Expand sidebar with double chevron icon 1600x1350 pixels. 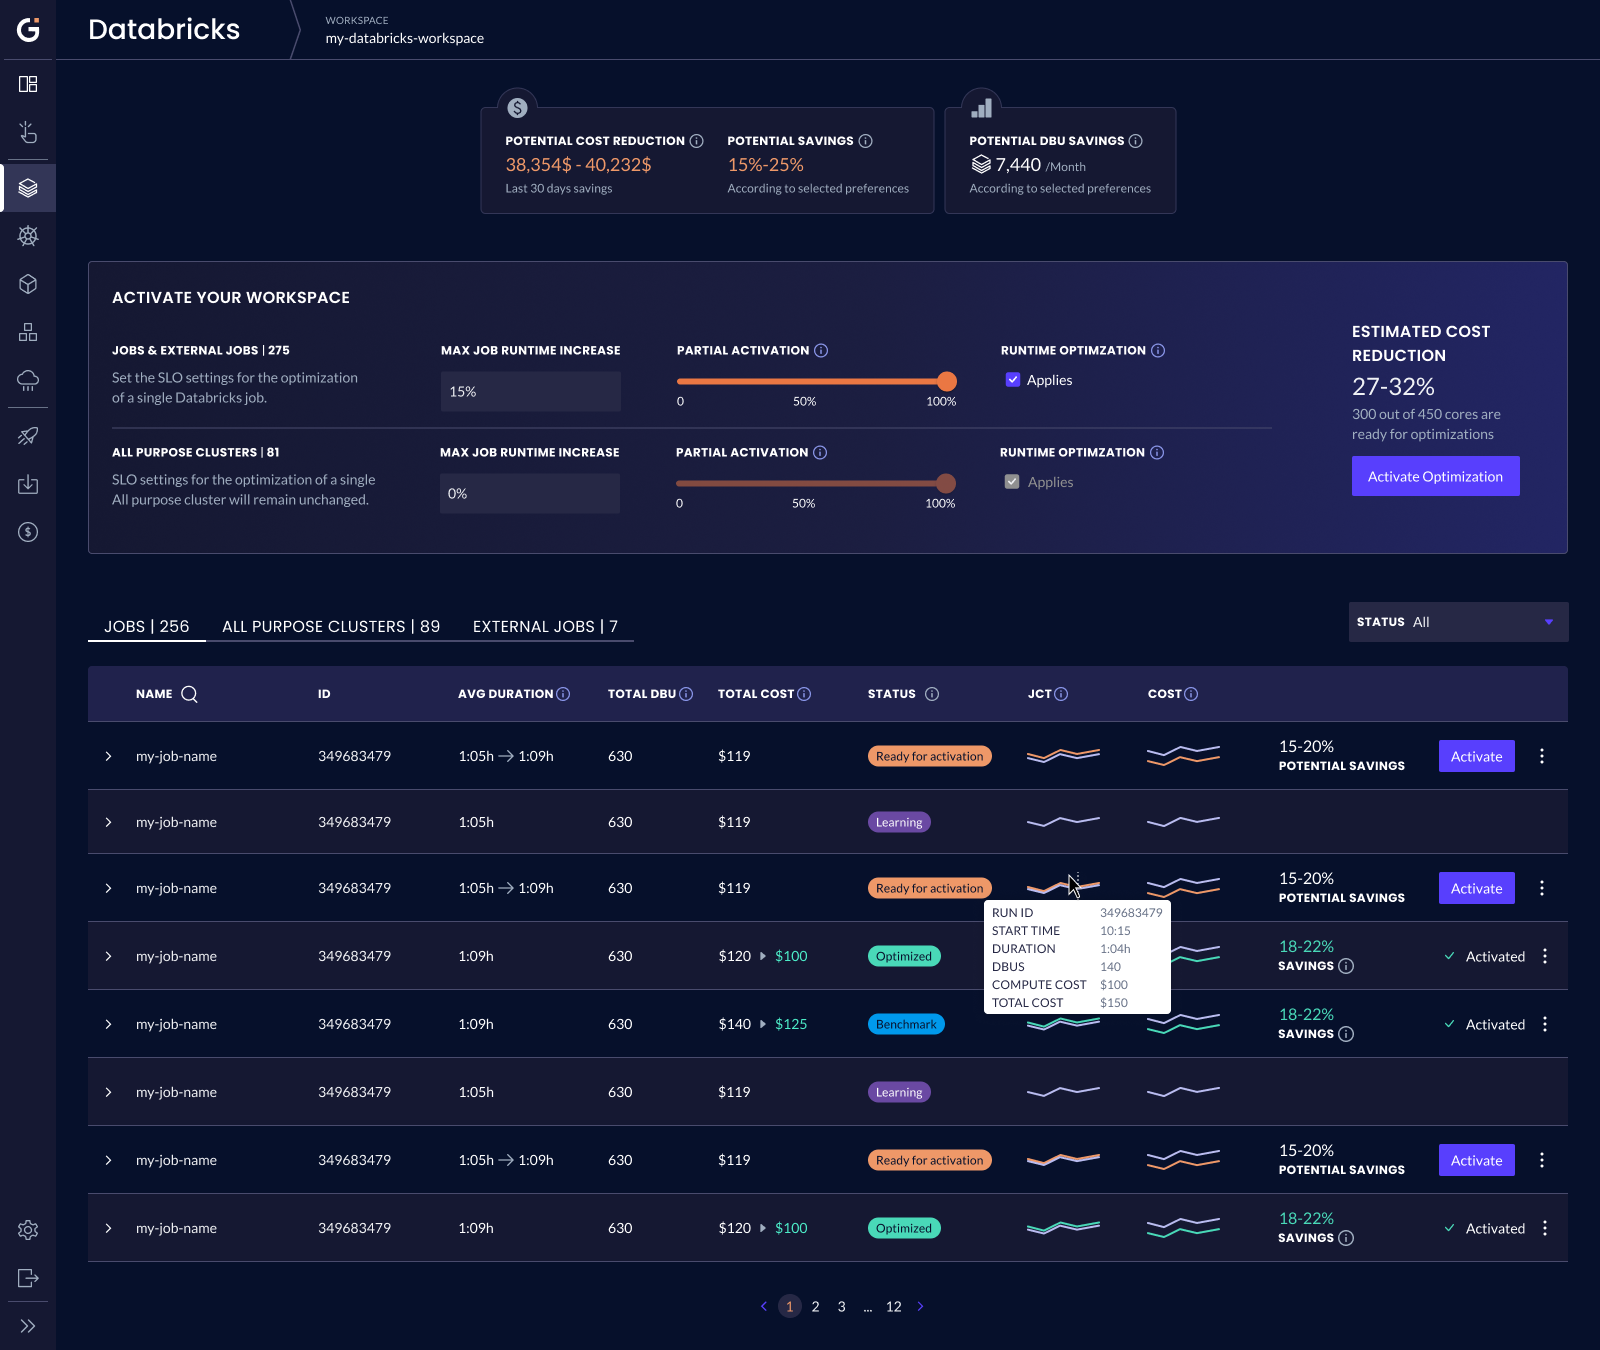28,1326
